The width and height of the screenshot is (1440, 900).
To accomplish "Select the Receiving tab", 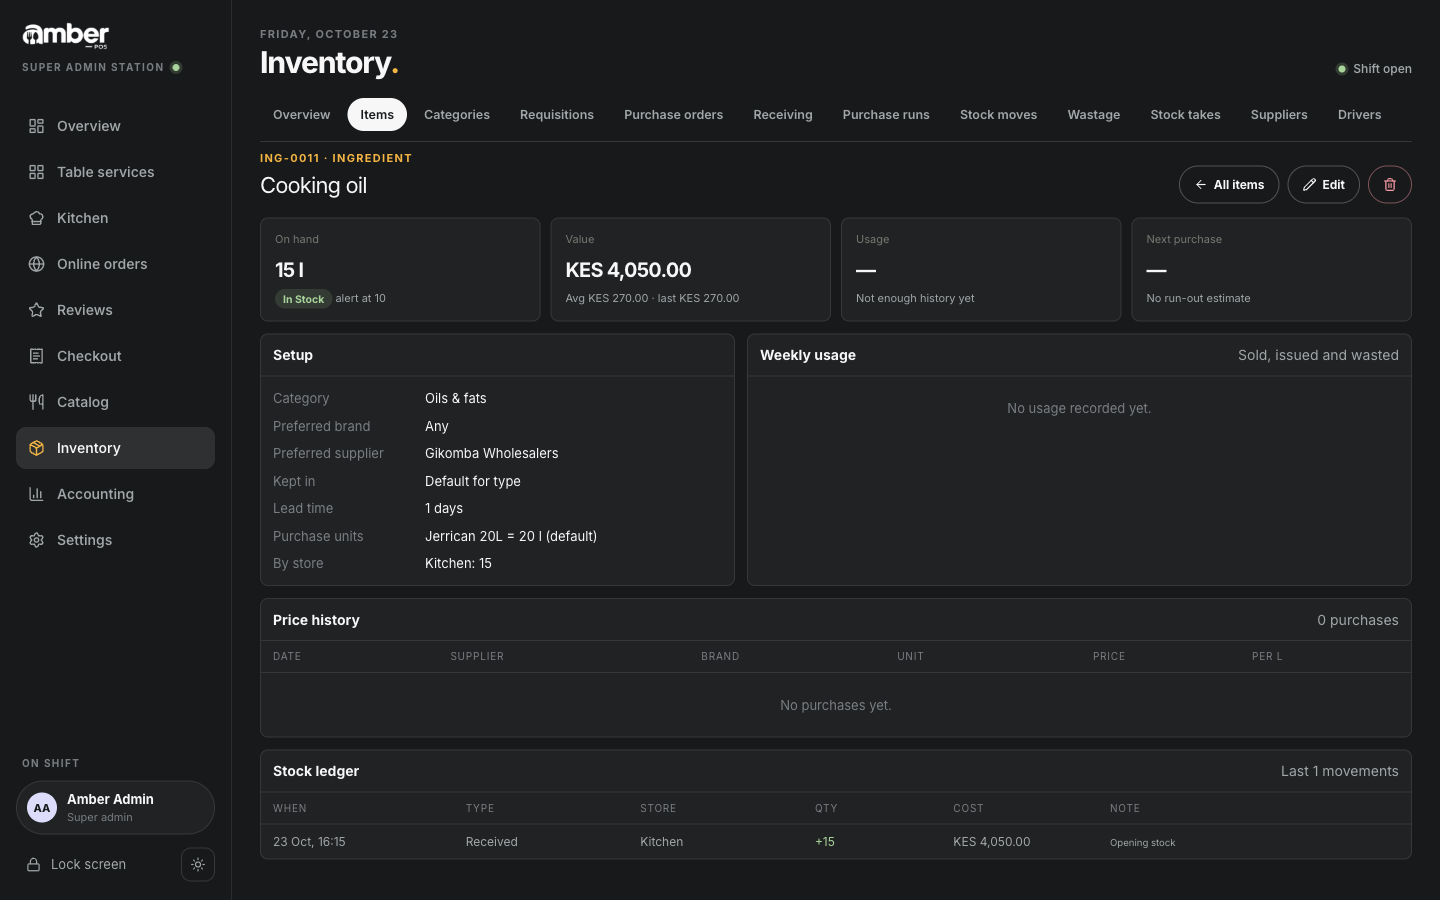I will [x=783, y=115].
